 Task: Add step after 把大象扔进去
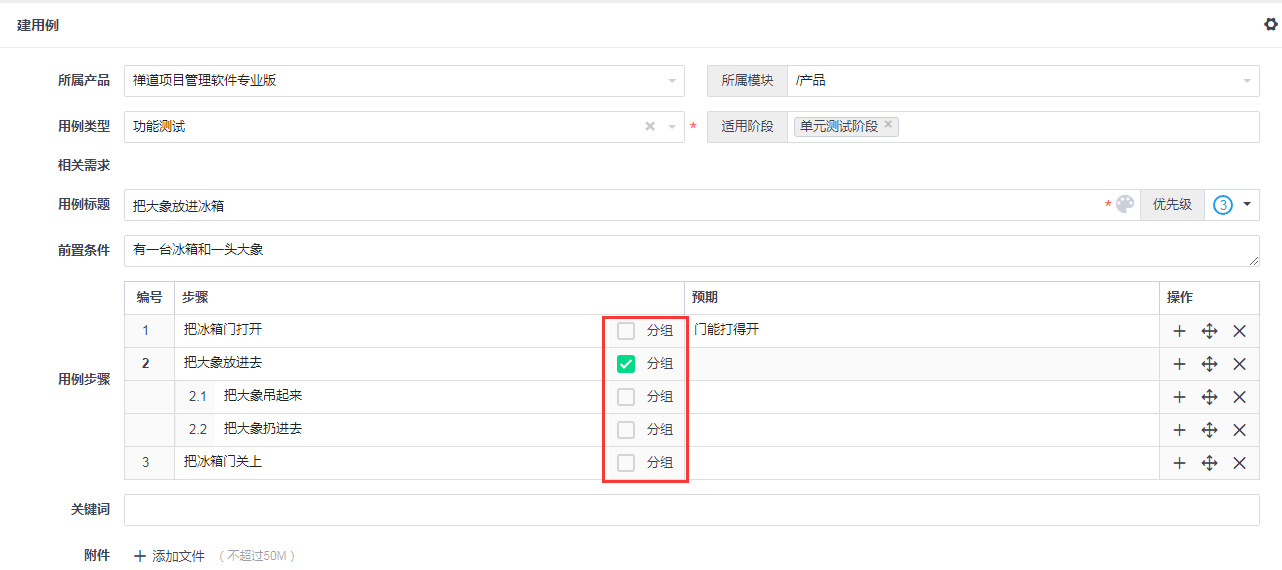pyautogui.click(x=1179, y=430)
